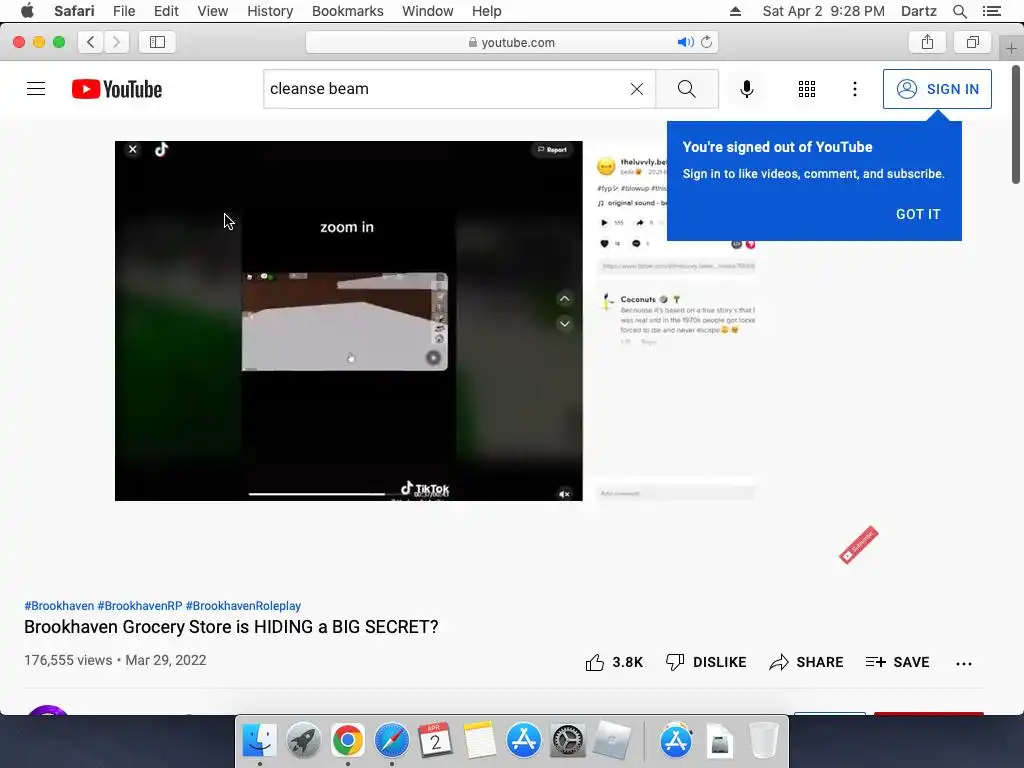The image size is (1024, 768).
Task: Open the #BrookhavenRP hashtag link
Action: click(x=140, y=605)
